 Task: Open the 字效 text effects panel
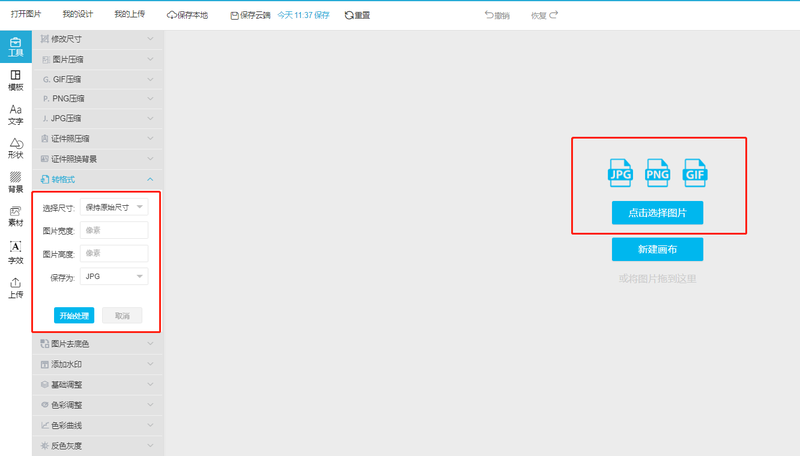(16, 252)
